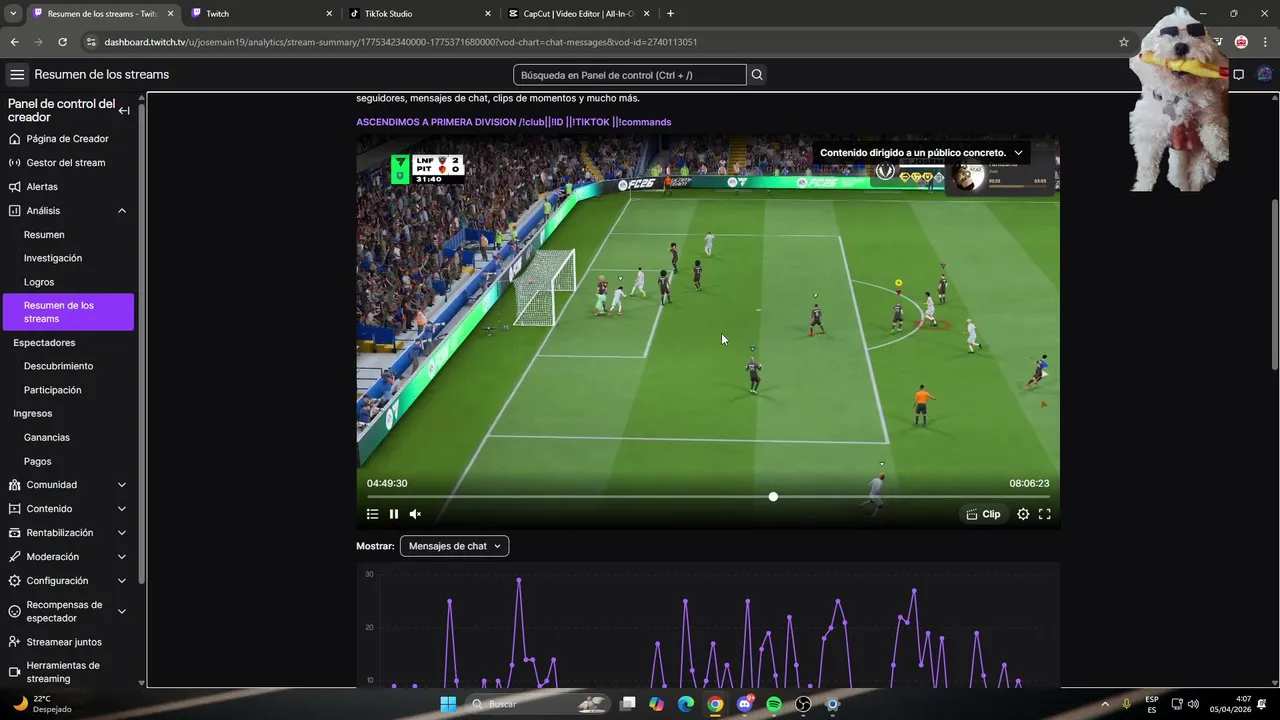Click the tallest peak in chat graph
The width and height of the screenshot is (1280, 720).
pyautogui.click(x=519, y=579)
